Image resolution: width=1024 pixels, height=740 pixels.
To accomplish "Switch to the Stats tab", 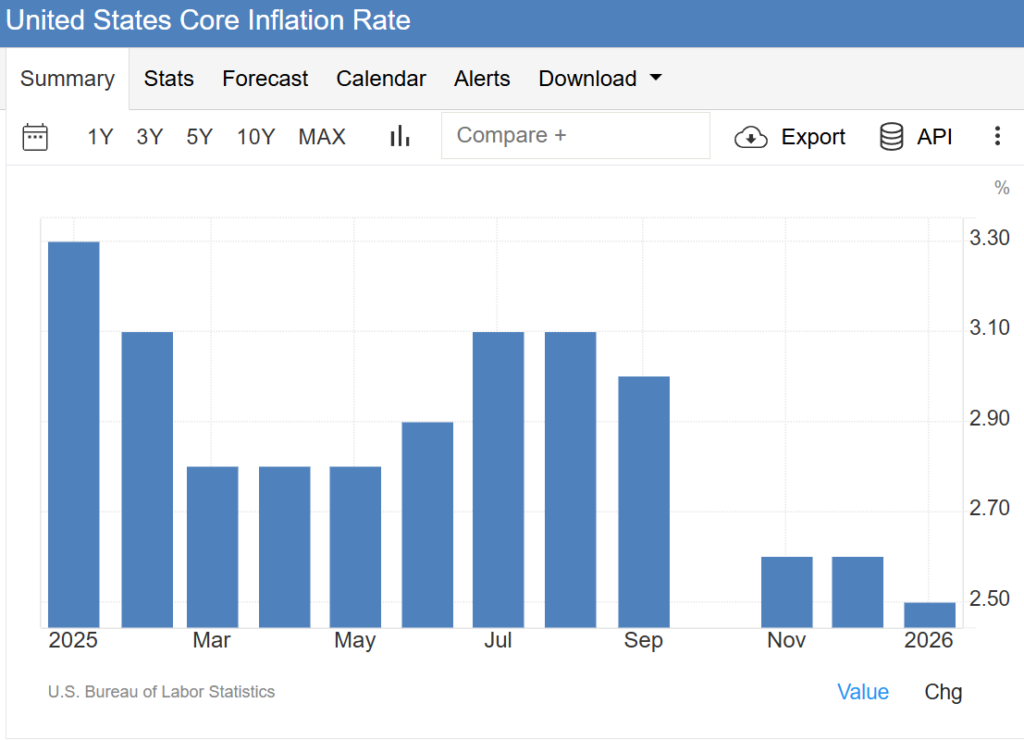I will [x=169, y=79].
